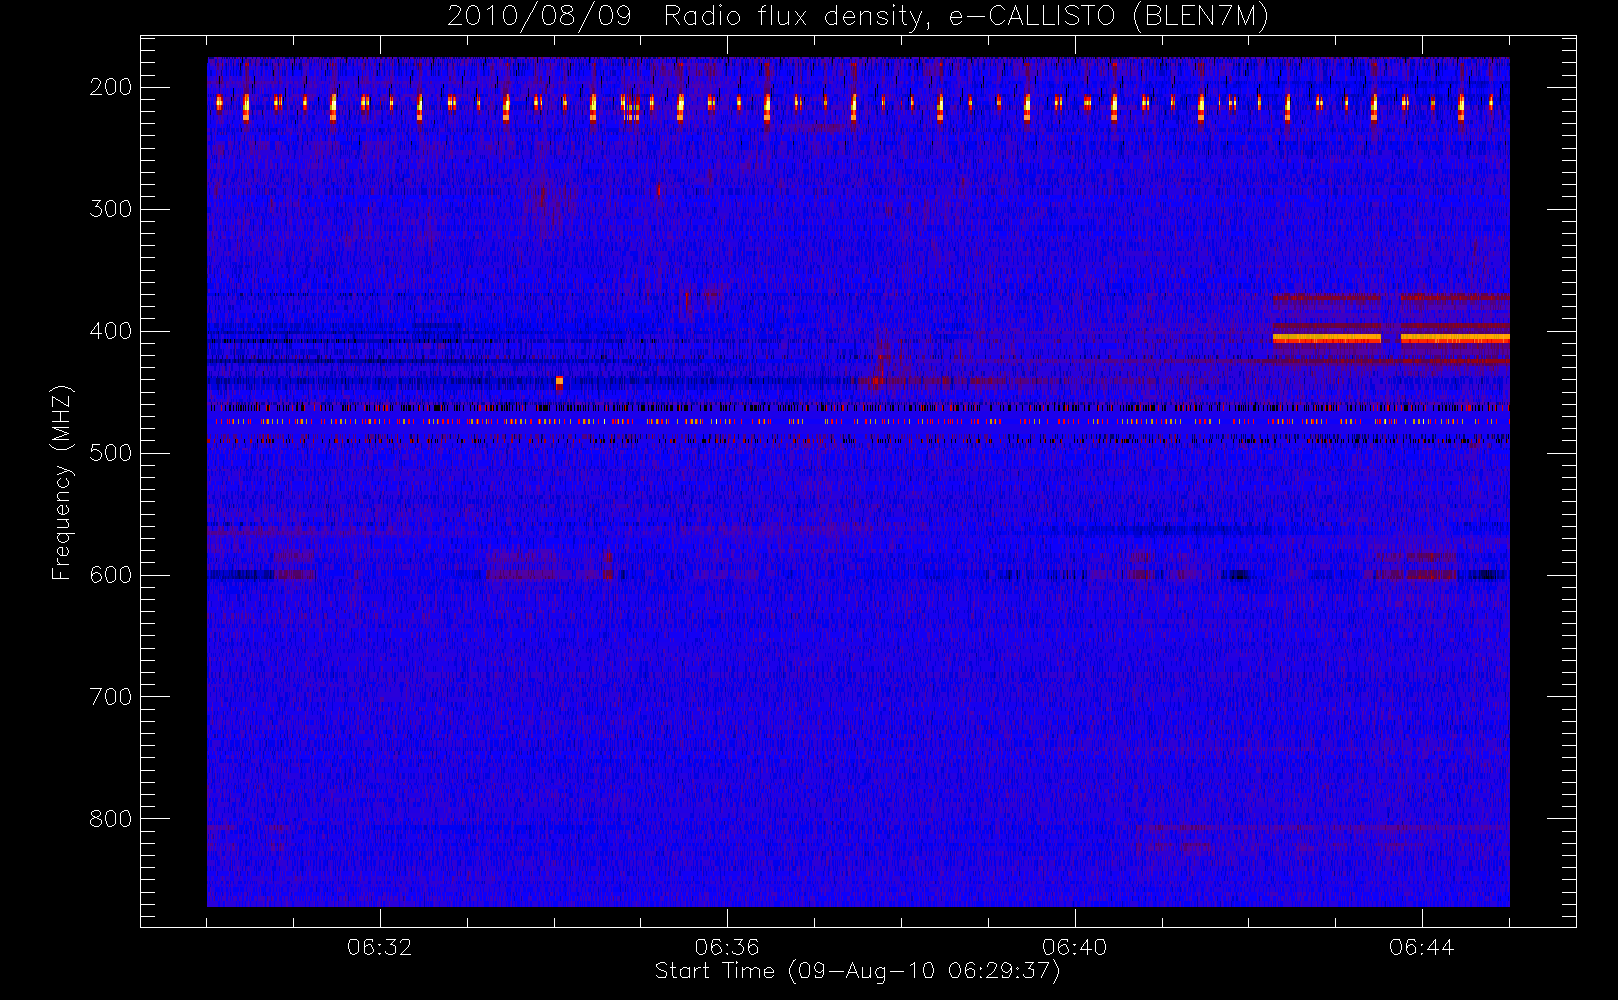Click the 300 frequency tick label
Screen dimensions: 1618x1000
(x=111, y=209)
